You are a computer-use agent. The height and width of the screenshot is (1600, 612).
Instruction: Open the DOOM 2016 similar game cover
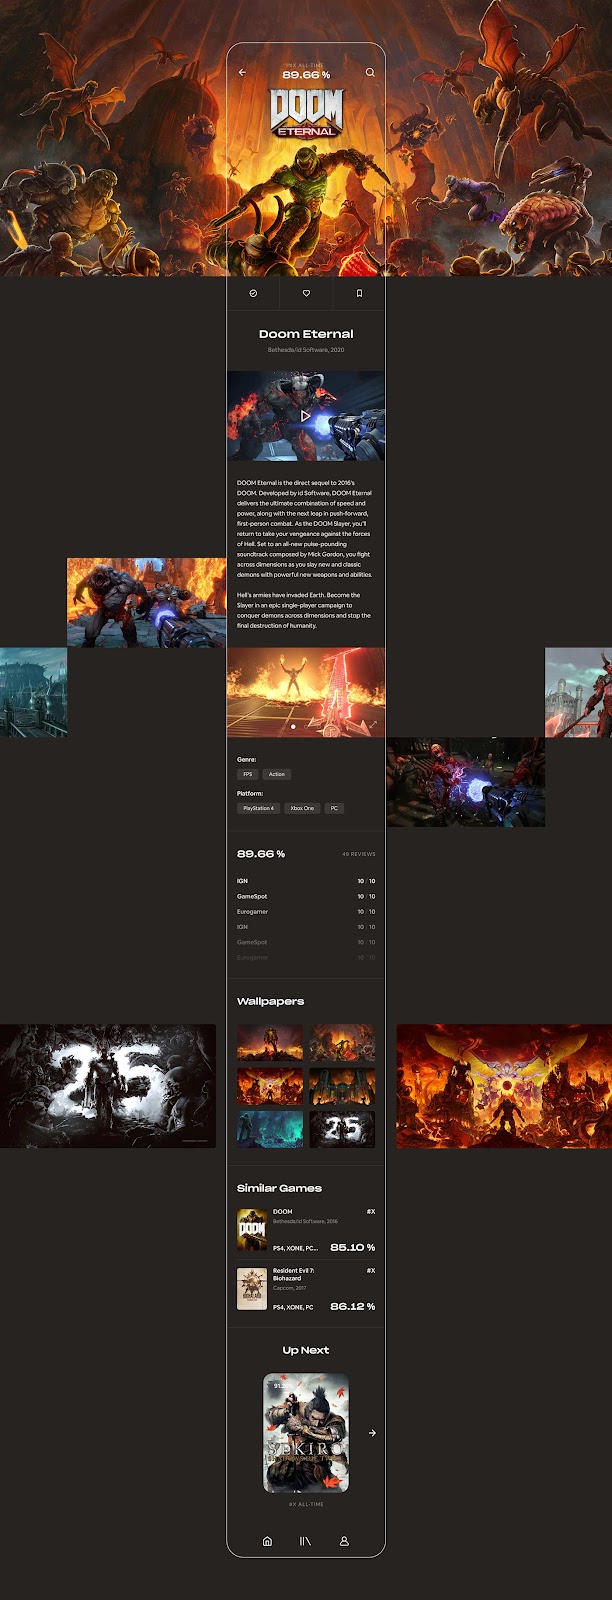click(x=252, y=1229)
